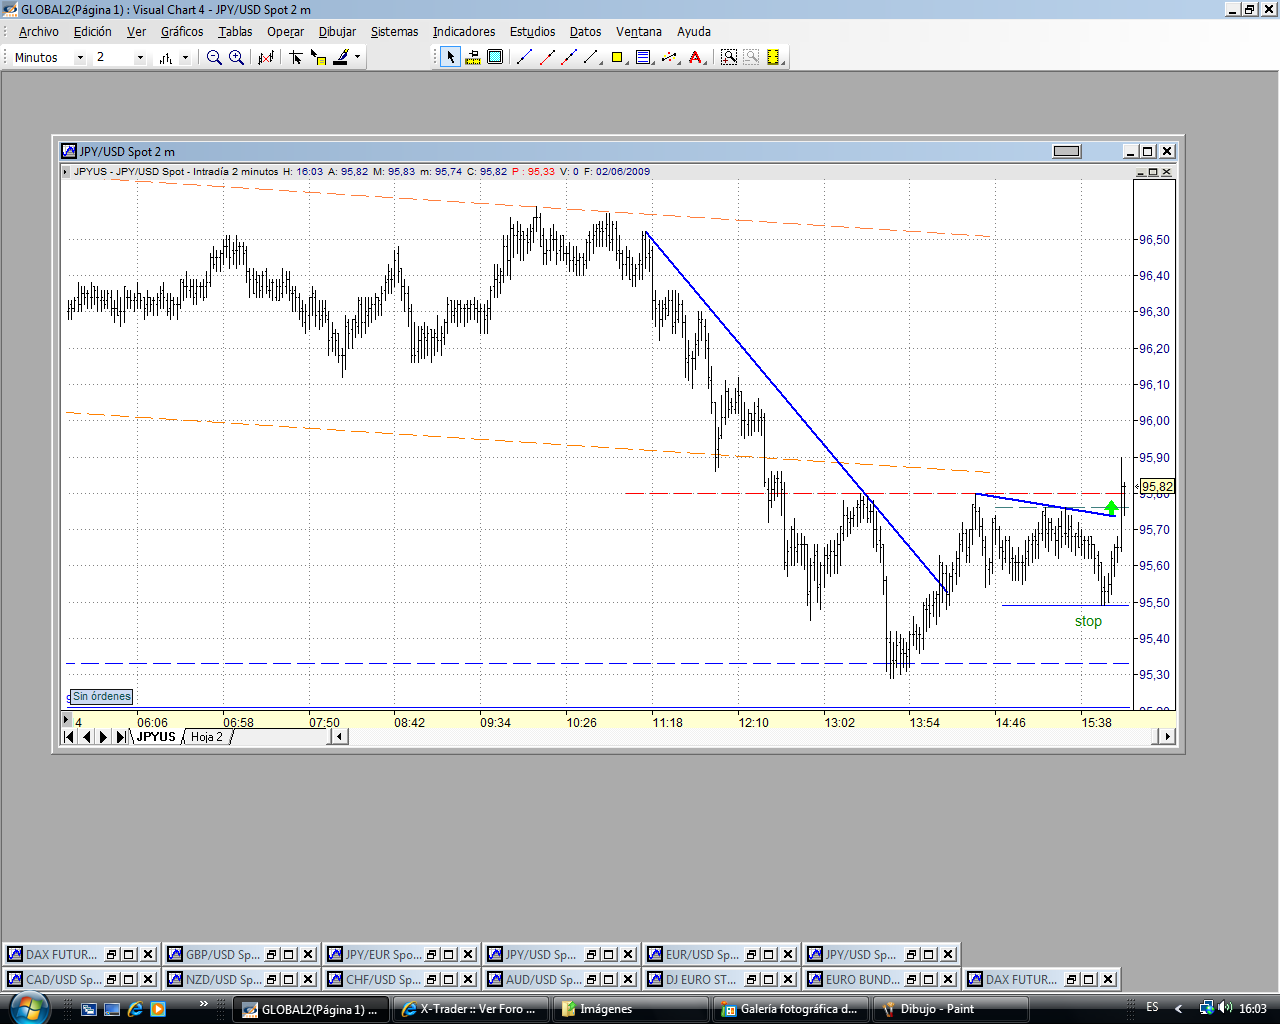
Task: Open the Archivo menu
Action: 38,32
